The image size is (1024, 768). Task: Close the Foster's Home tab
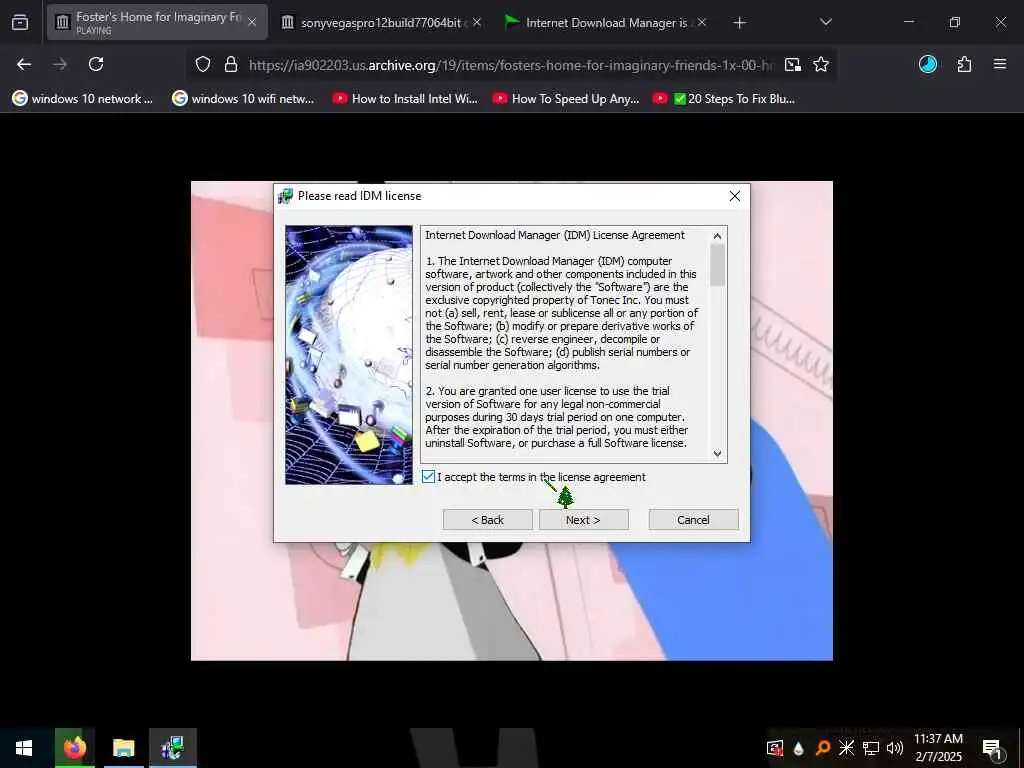point(252,22)
